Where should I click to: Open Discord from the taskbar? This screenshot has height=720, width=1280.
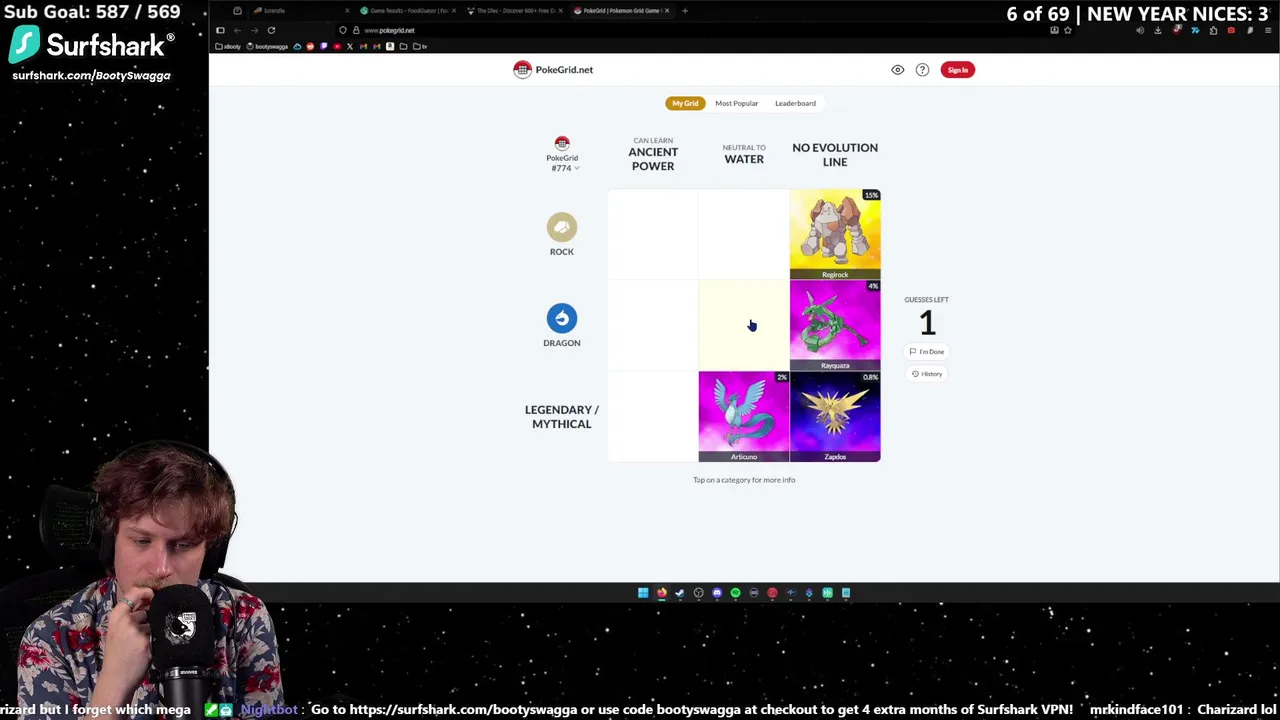[x=717, y=593]
